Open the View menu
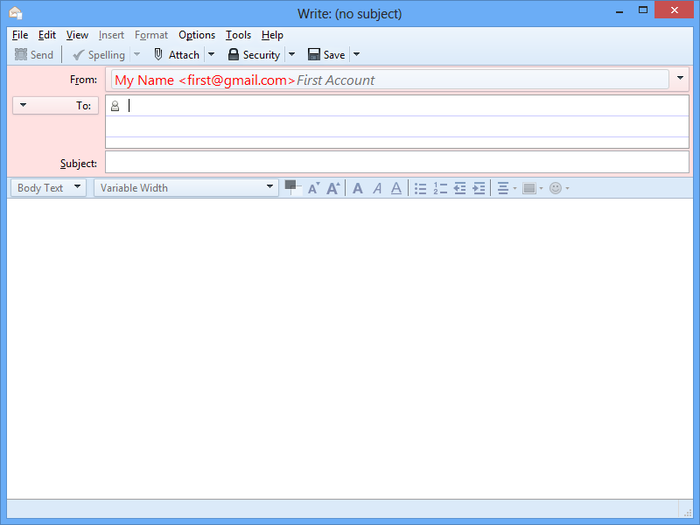 [x=77, y=35]
